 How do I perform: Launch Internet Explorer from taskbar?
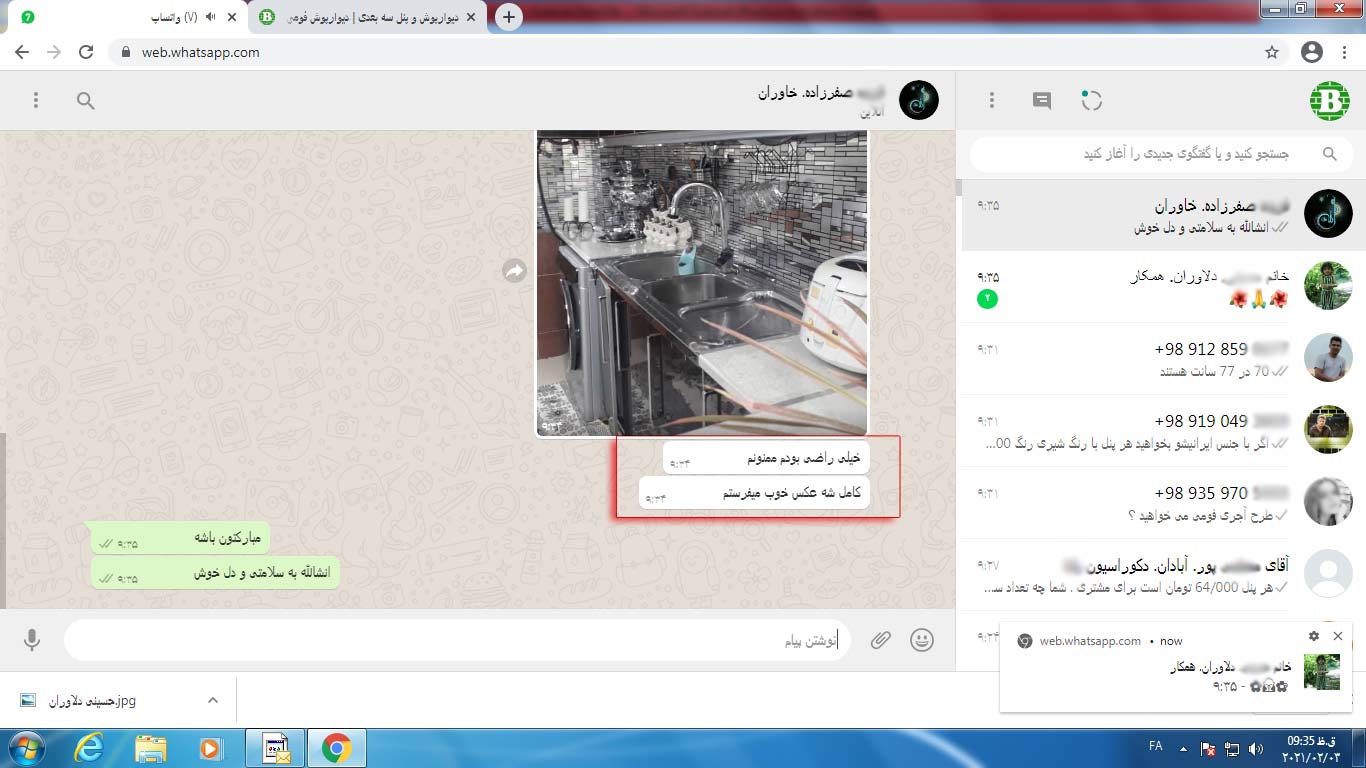pos(89,748)
